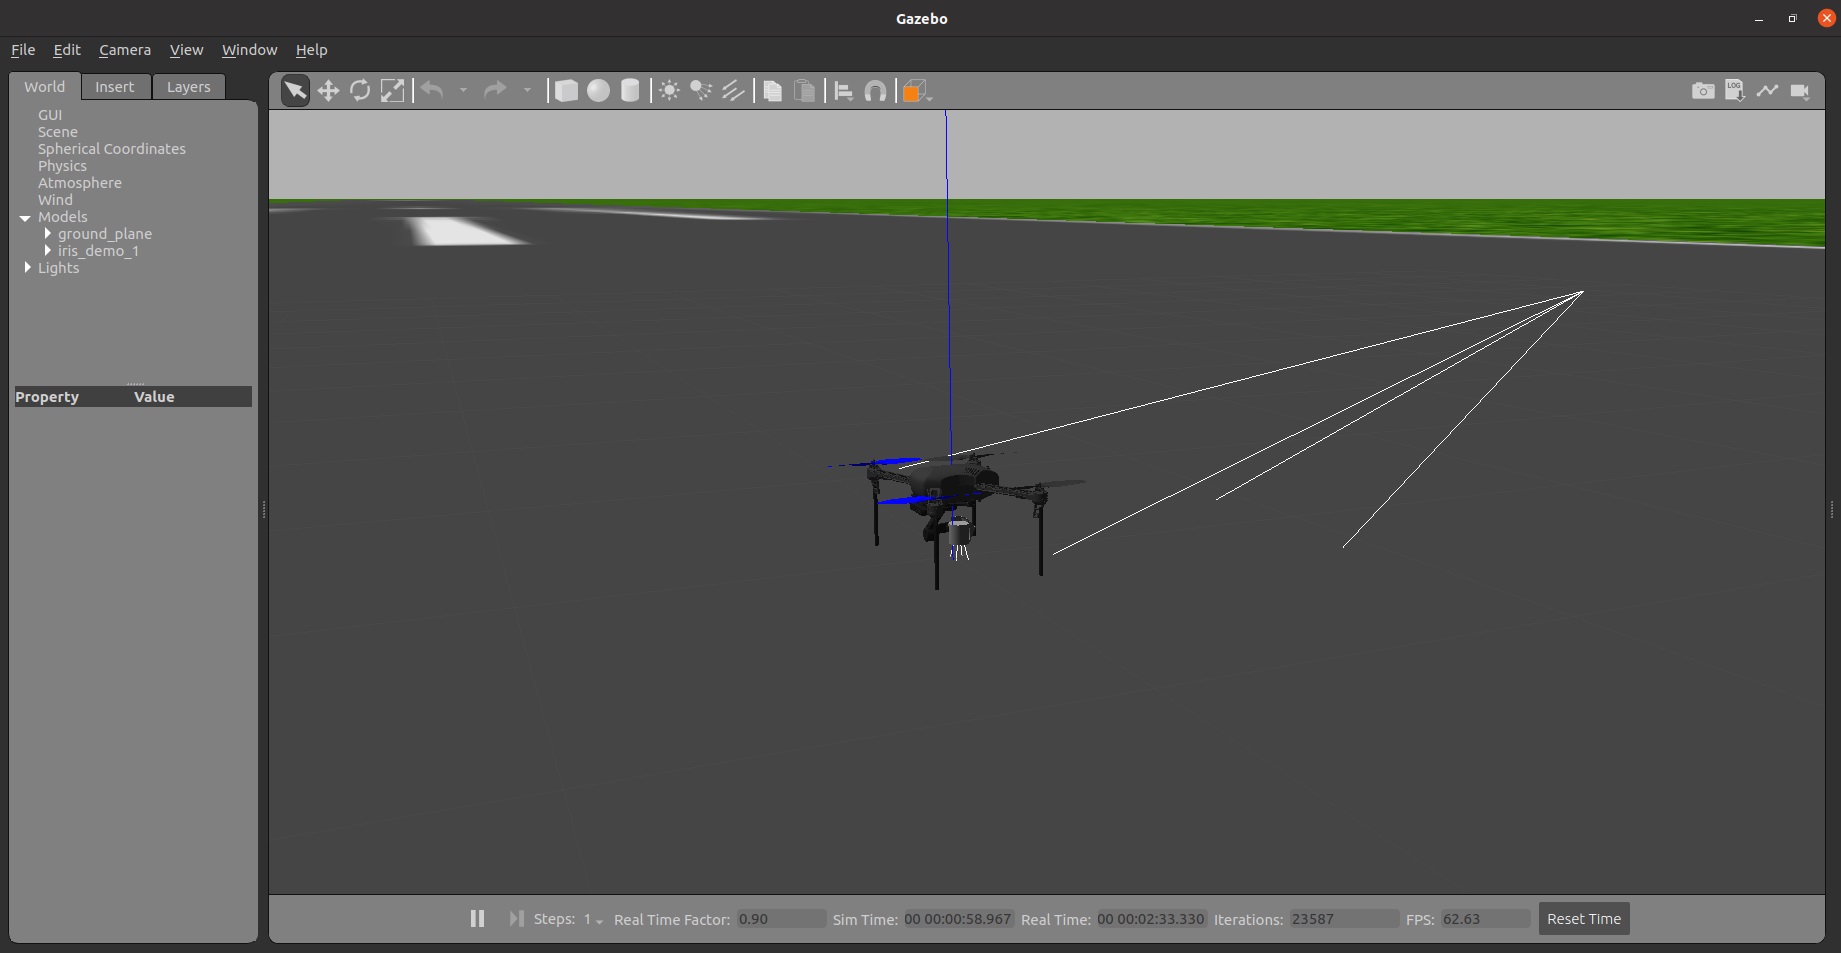Open the Help menu
Viewport: 1841px width, 953px height.
click(311, 50)
